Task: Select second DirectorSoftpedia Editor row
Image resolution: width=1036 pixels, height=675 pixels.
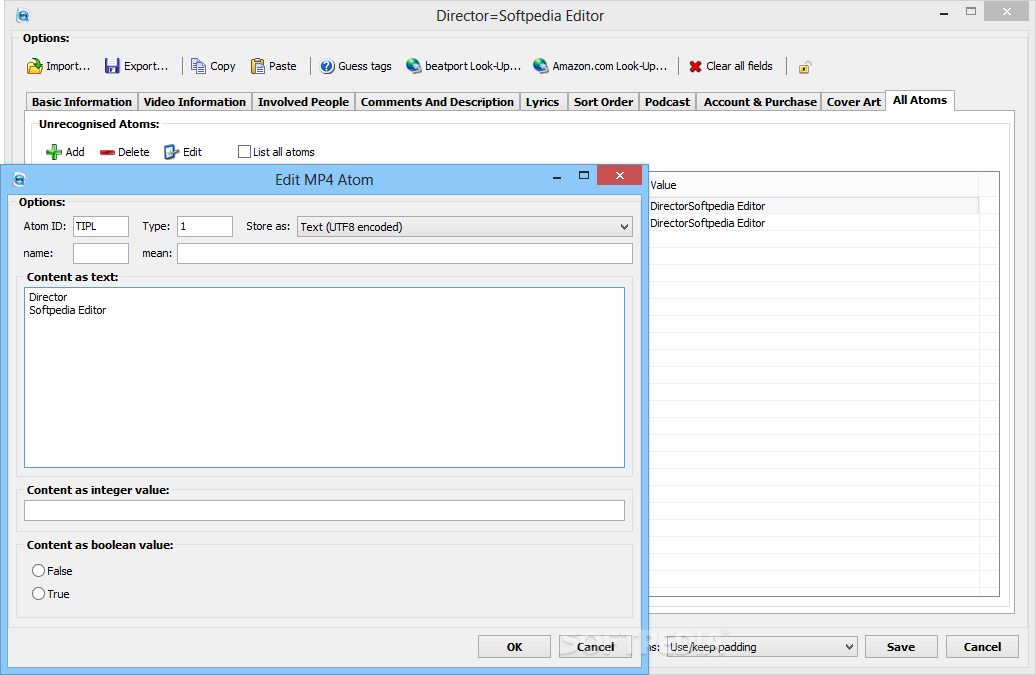Action: click(x=813, y=223)
